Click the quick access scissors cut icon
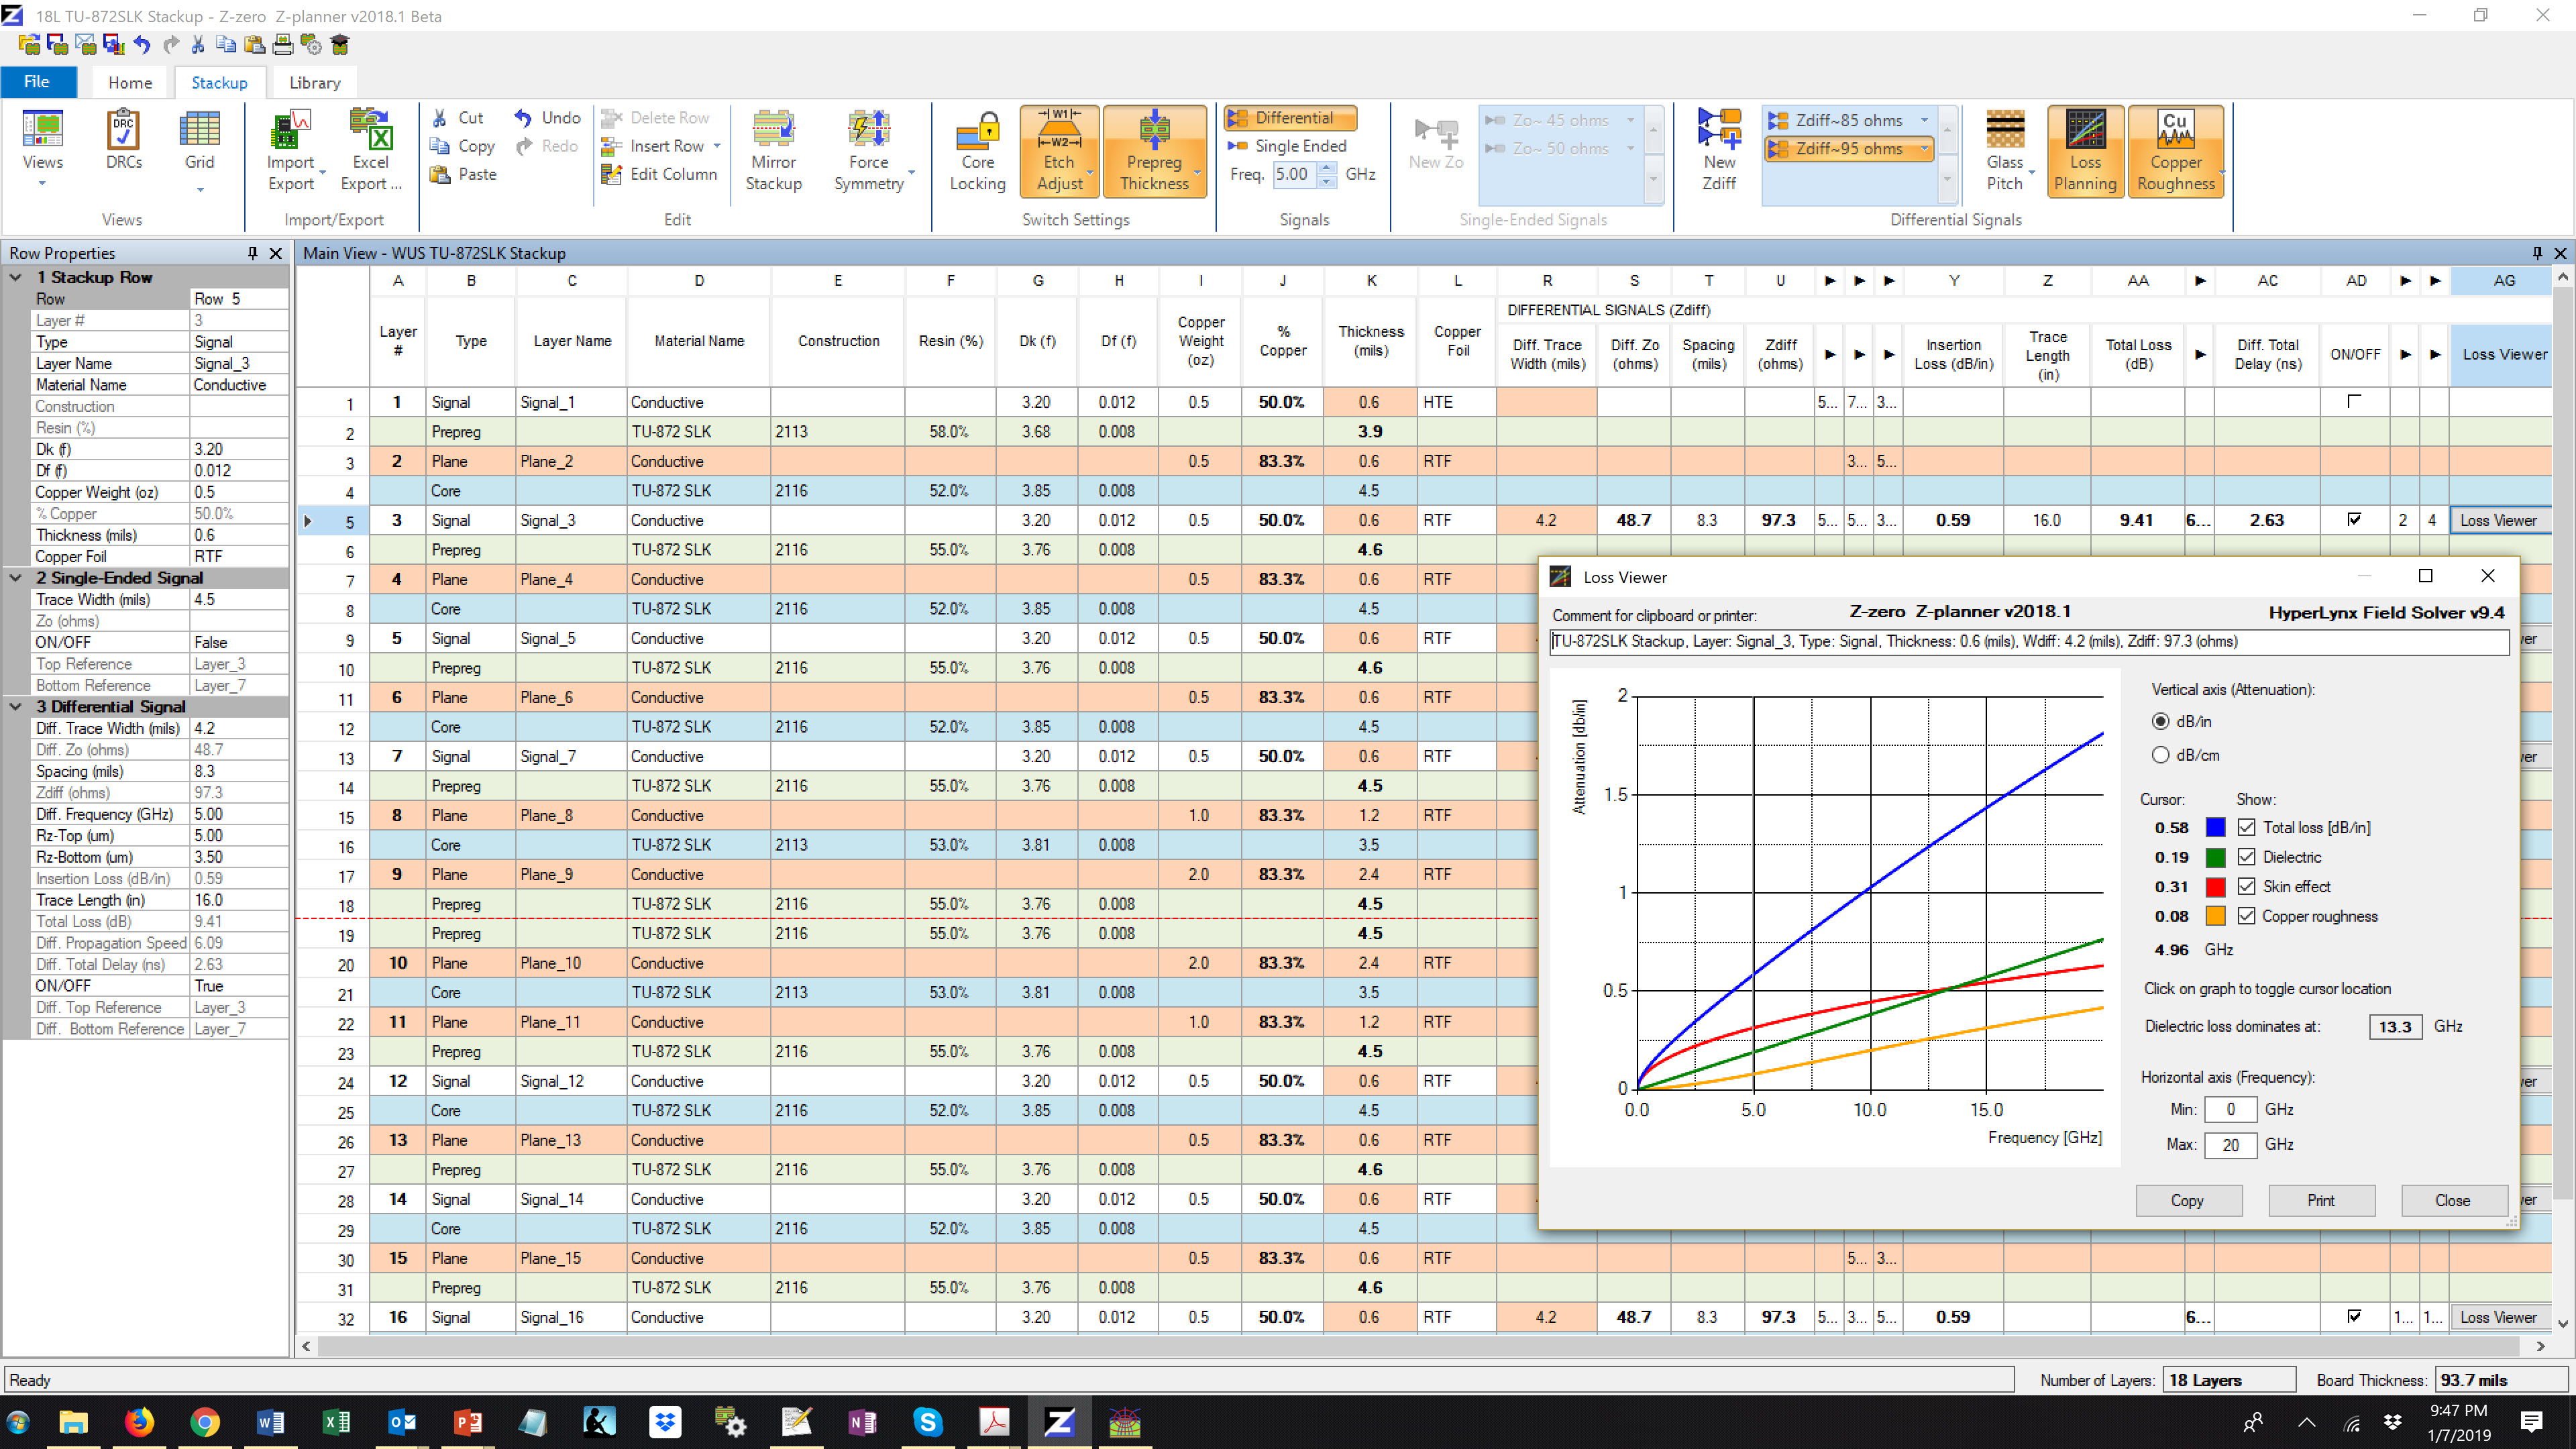This screenshot has height=1449, width=2576. (198, 45)
